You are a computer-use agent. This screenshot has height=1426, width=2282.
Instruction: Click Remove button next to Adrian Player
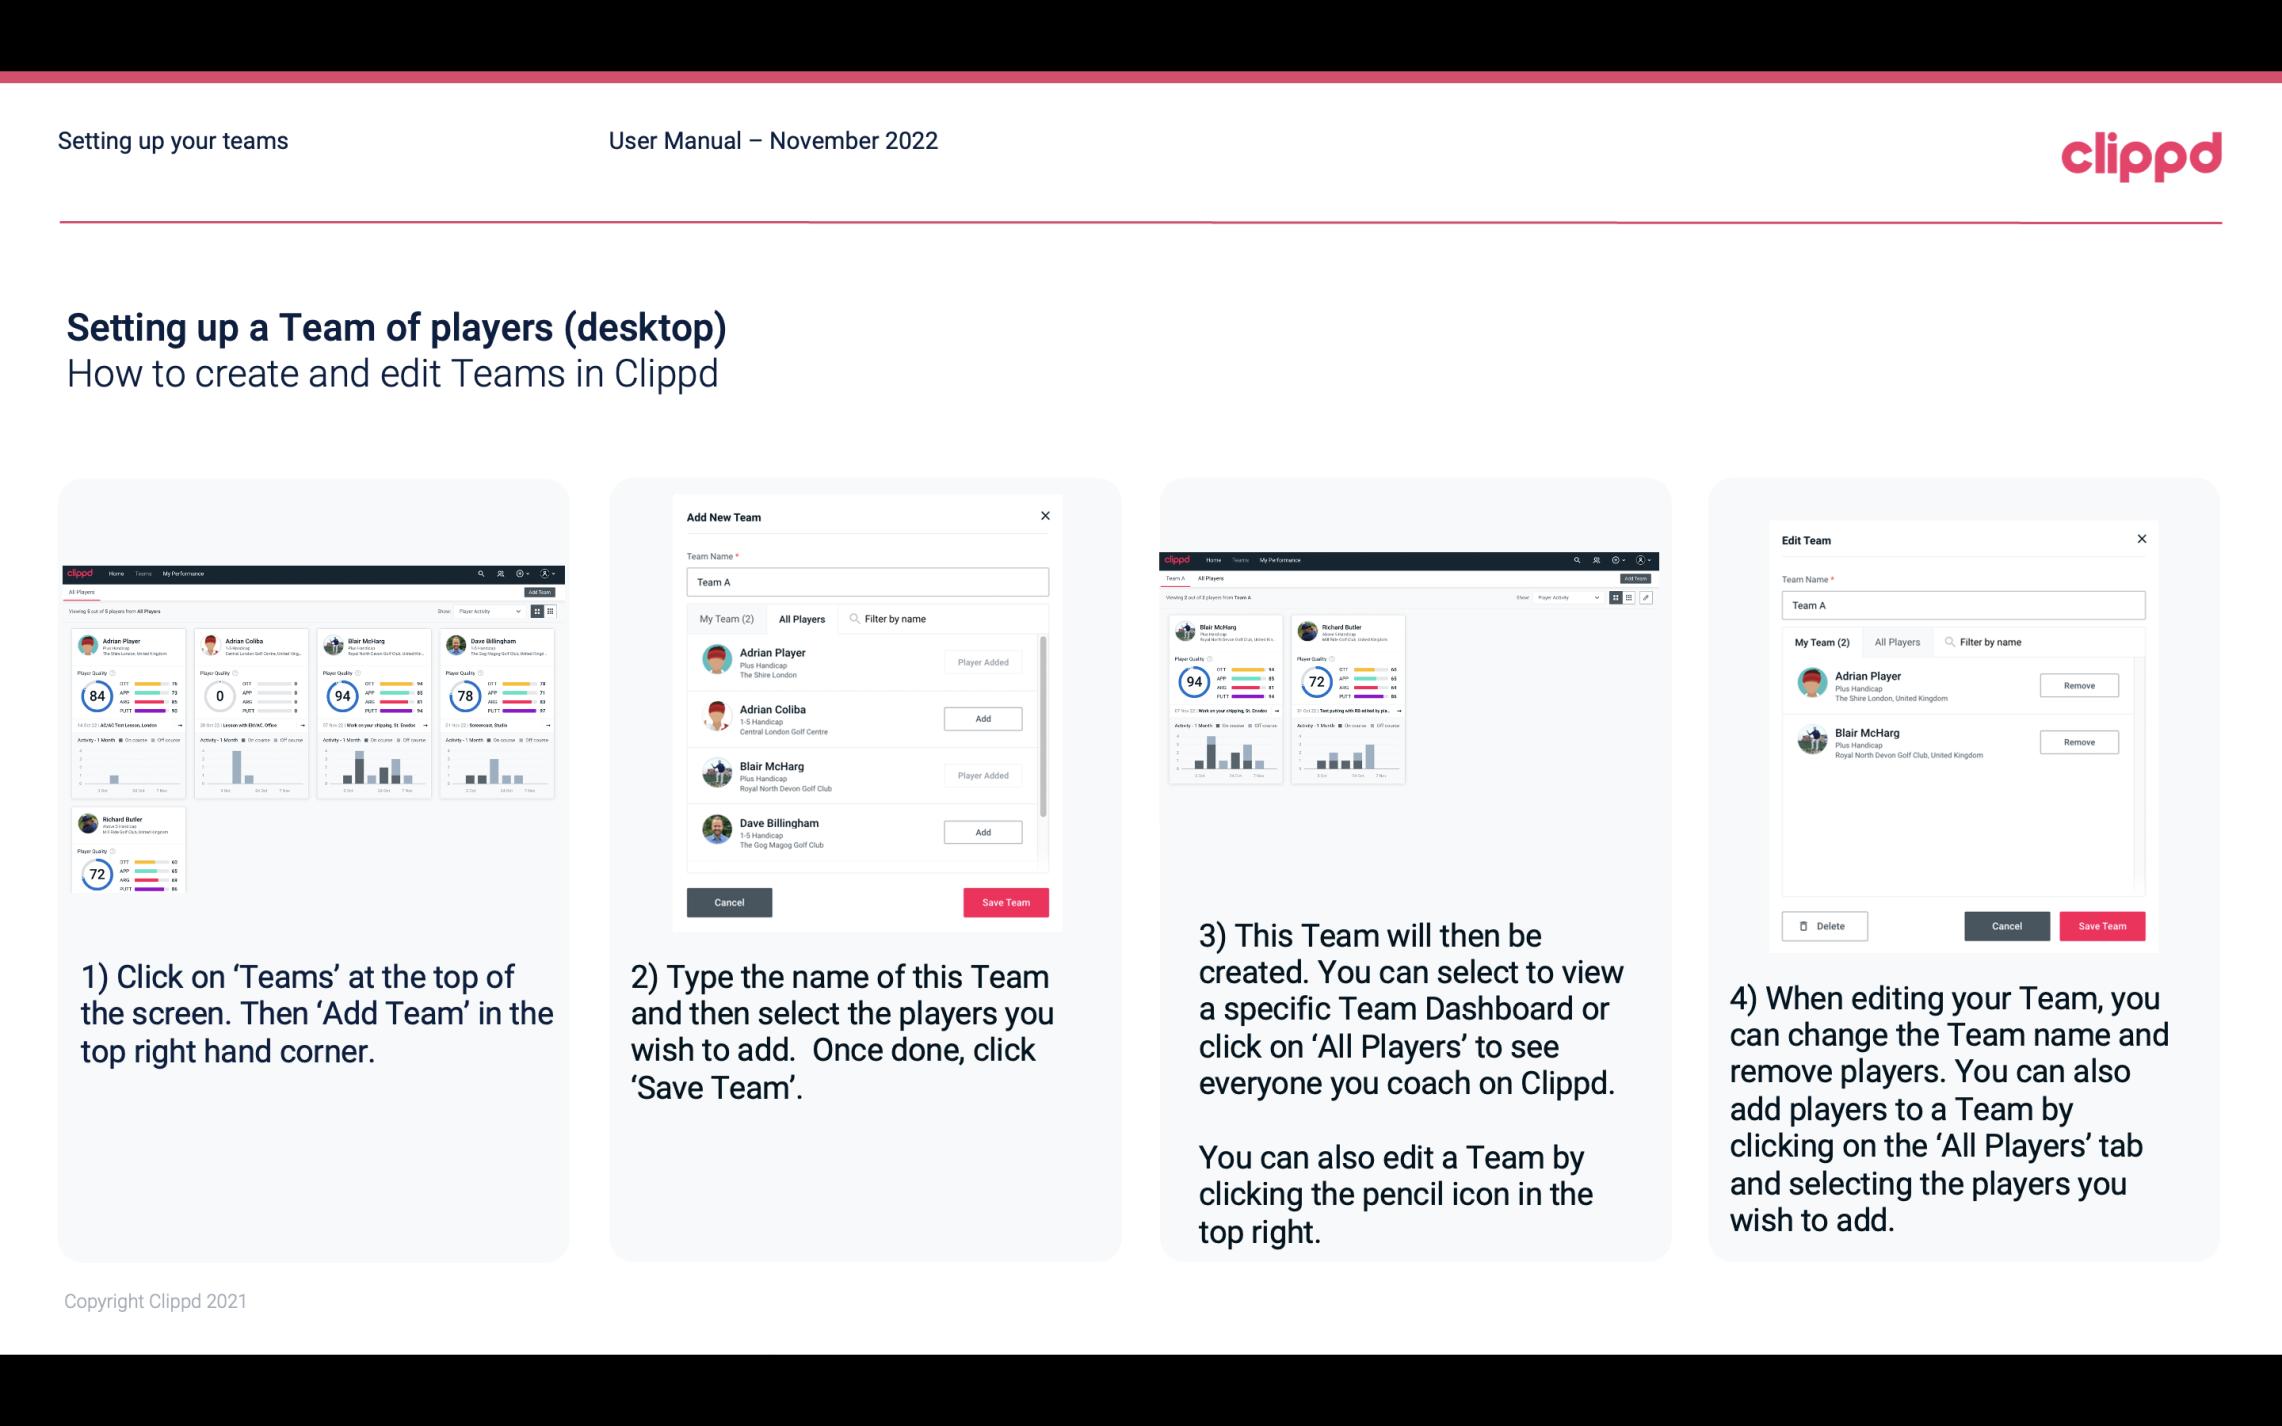[2078, 683]
